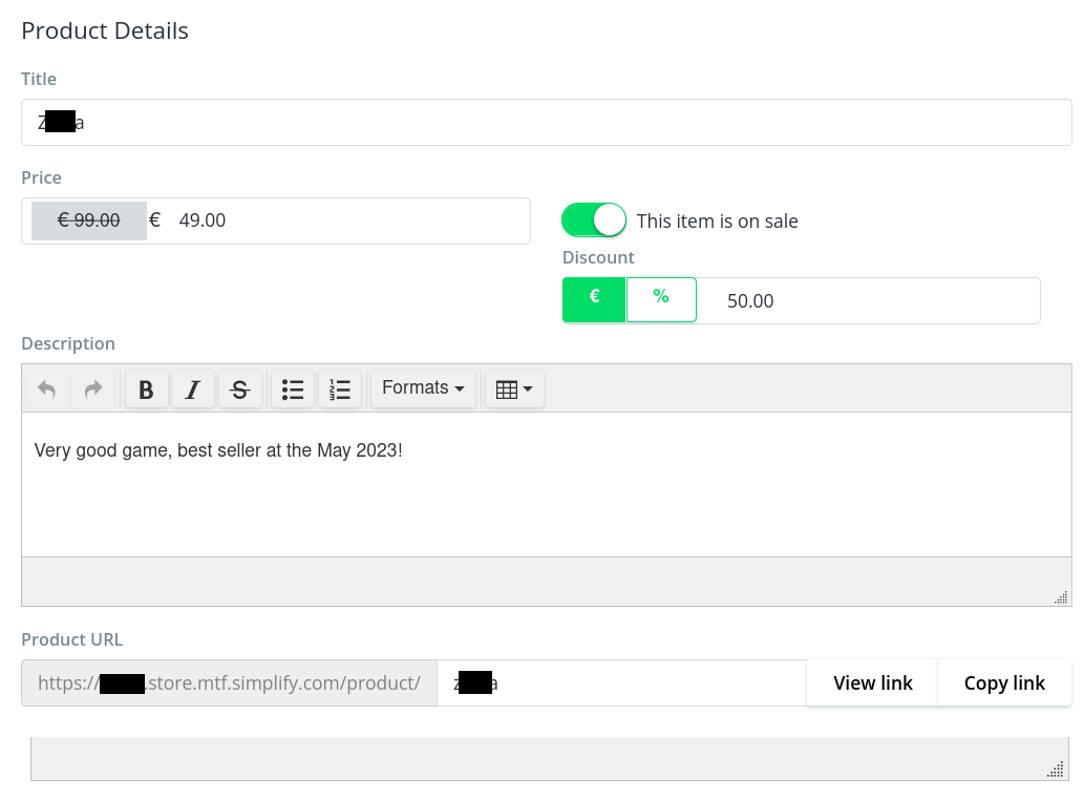Apply Italic formatting in the description editor
The image size is (1084, 800).
(x=192, y=389)
